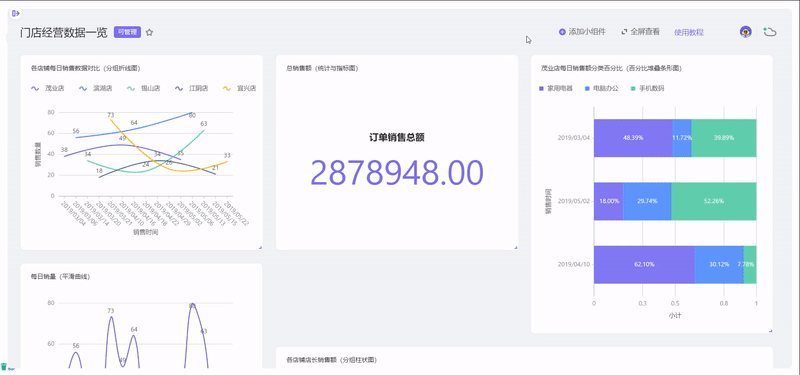Click the 39.89% green bar segment
The width and height of the screenshot is (800, 375).
[723, 138]
